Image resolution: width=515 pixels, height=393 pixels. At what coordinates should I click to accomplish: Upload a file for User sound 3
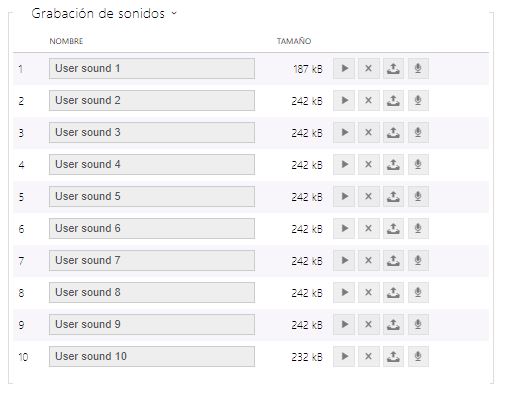tap(393, 133)
